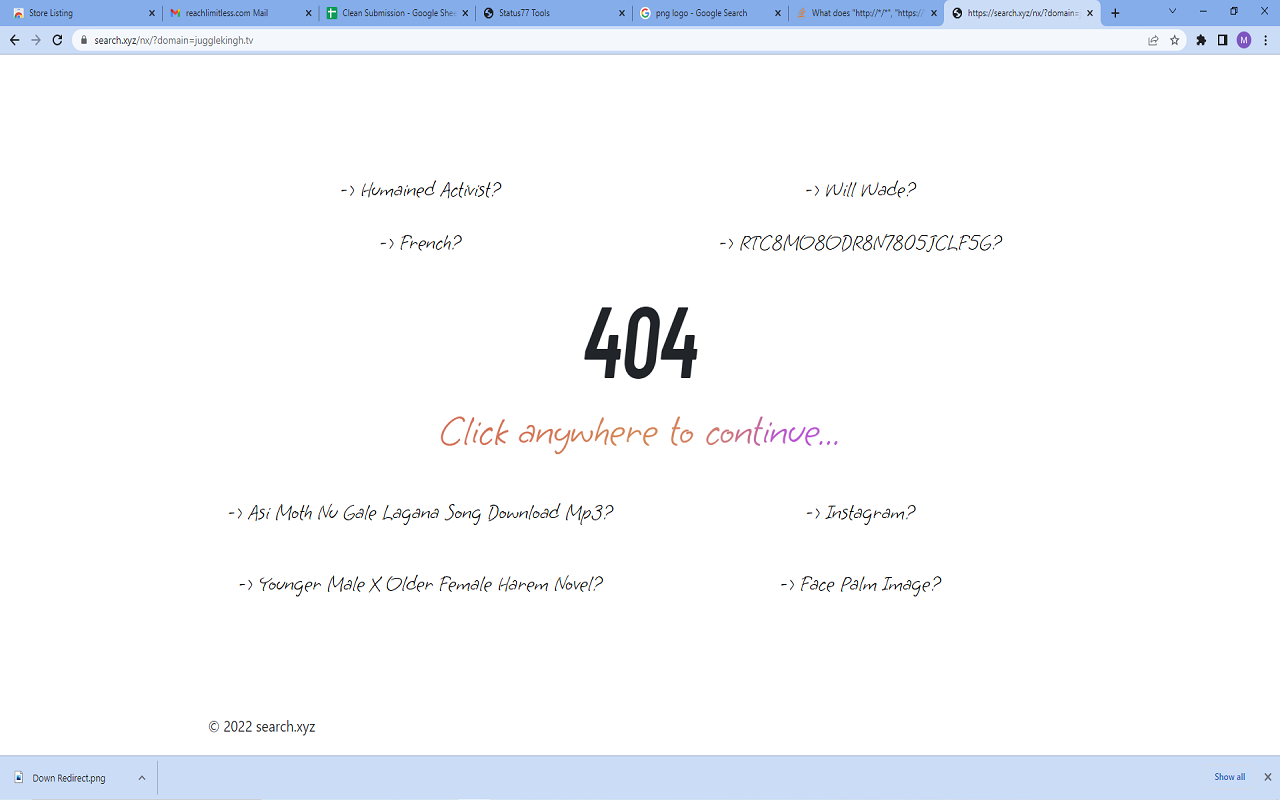The image size is (1280, 800).
Task: Click the page reload icon
Action: pos(59,40)
